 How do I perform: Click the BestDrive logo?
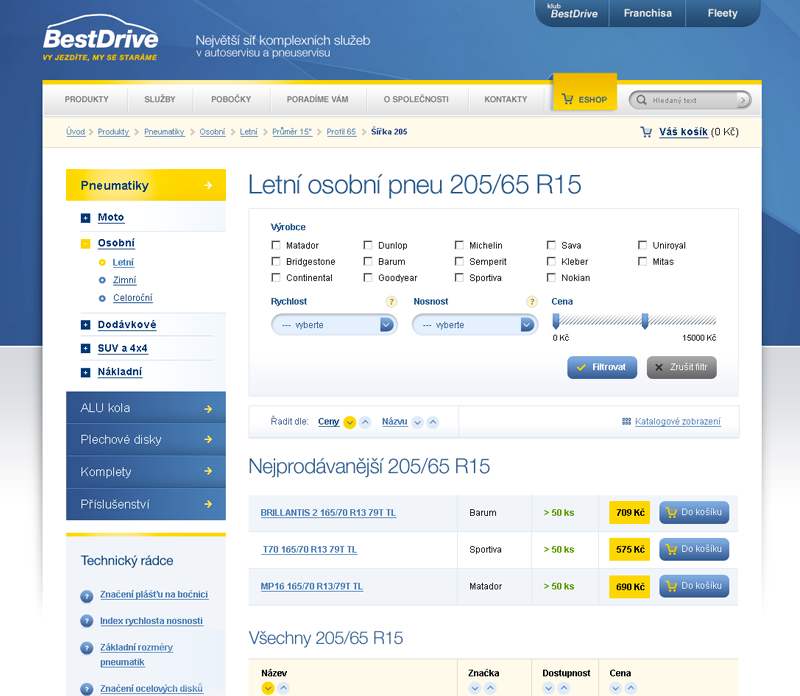[x=101, y=38]
